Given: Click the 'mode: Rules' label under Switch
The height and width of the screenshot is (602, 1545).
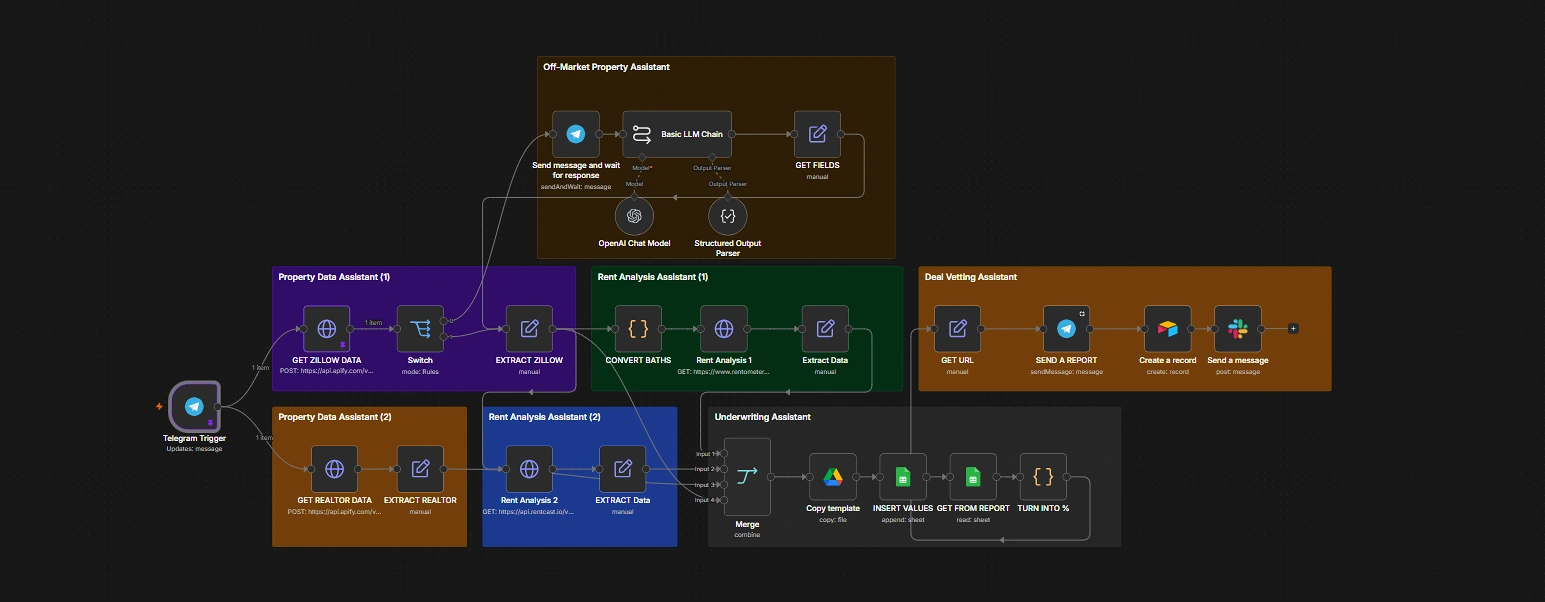Looking at the screenshot, I should (420, 371).
